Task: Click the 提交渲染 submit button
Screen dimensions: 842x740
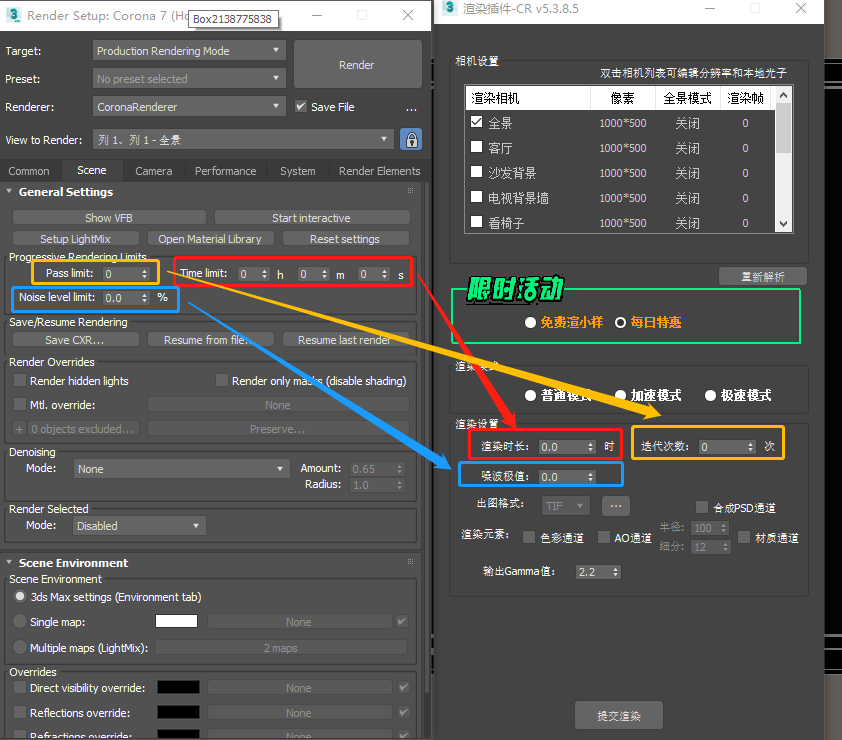Action: (618, 716)
